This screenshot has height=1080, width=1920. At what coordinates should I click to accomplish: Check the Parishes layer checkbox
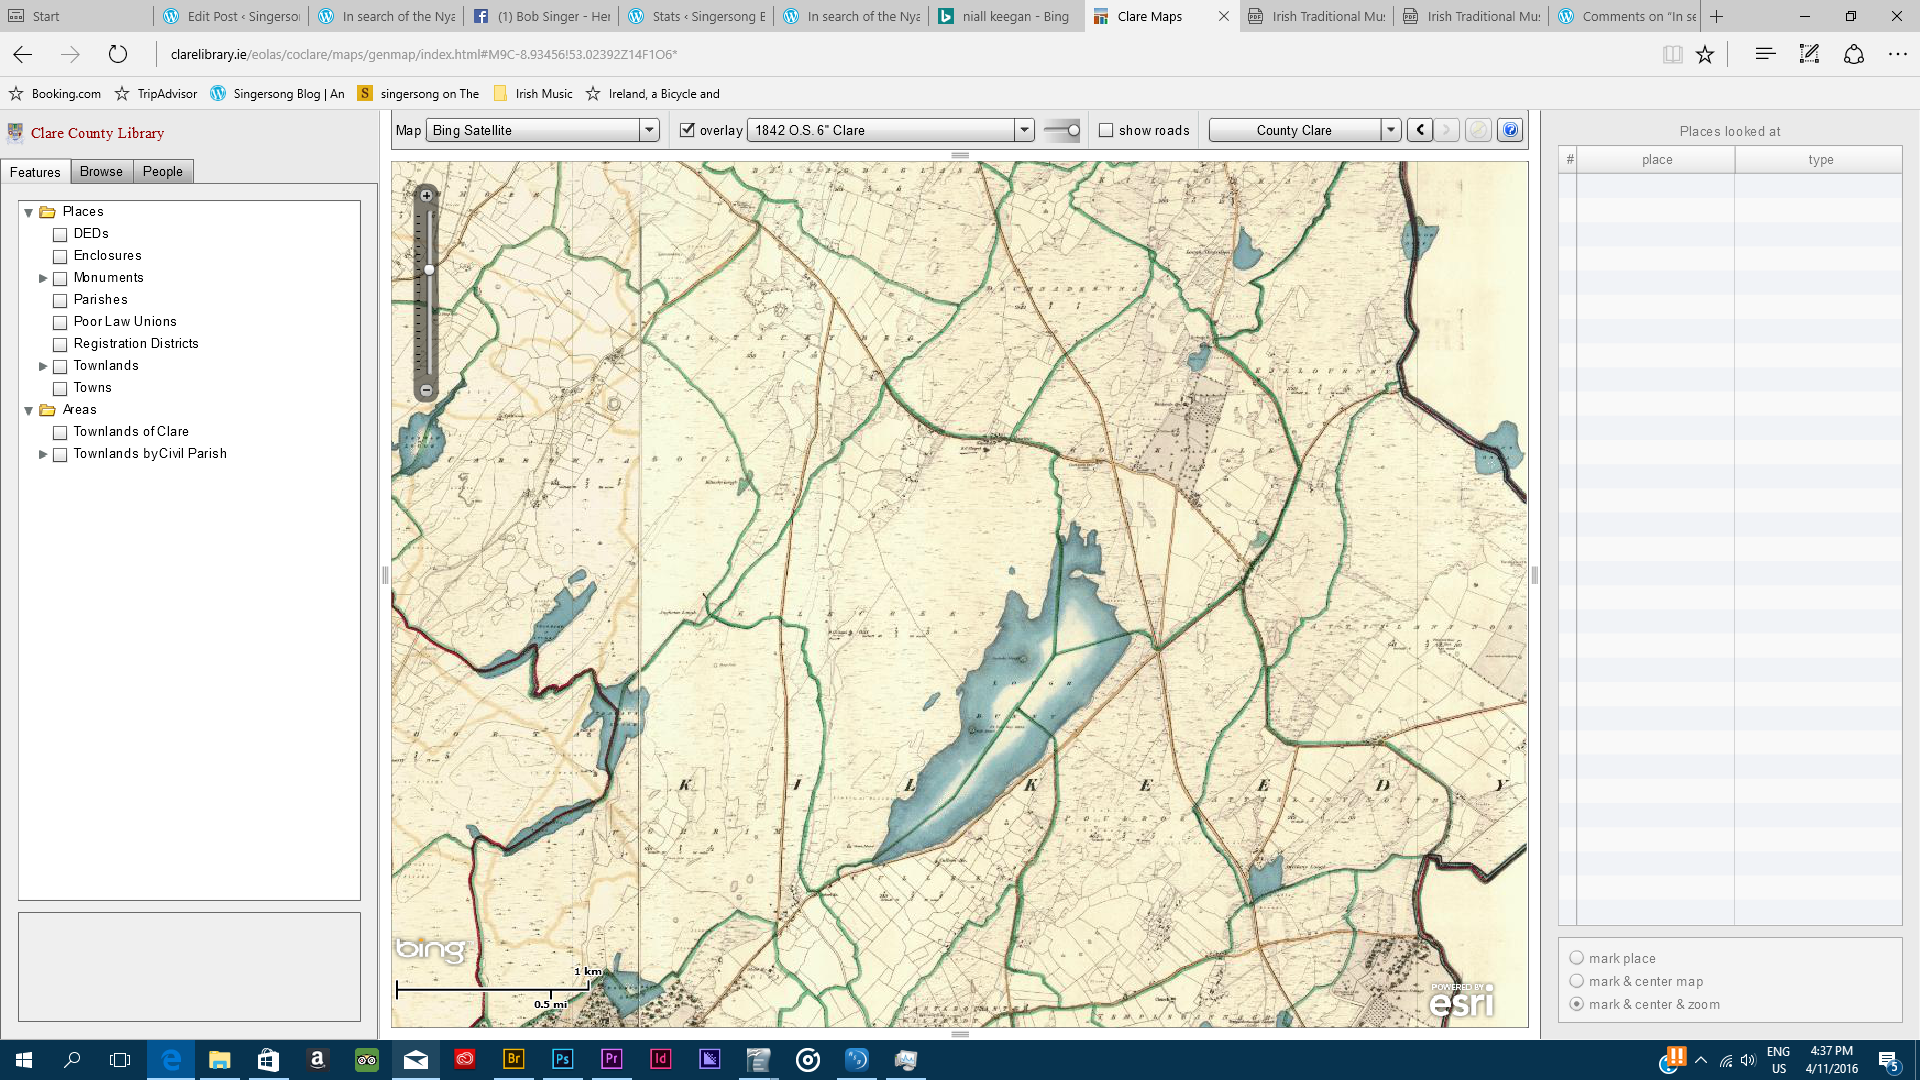pos(60,300)
